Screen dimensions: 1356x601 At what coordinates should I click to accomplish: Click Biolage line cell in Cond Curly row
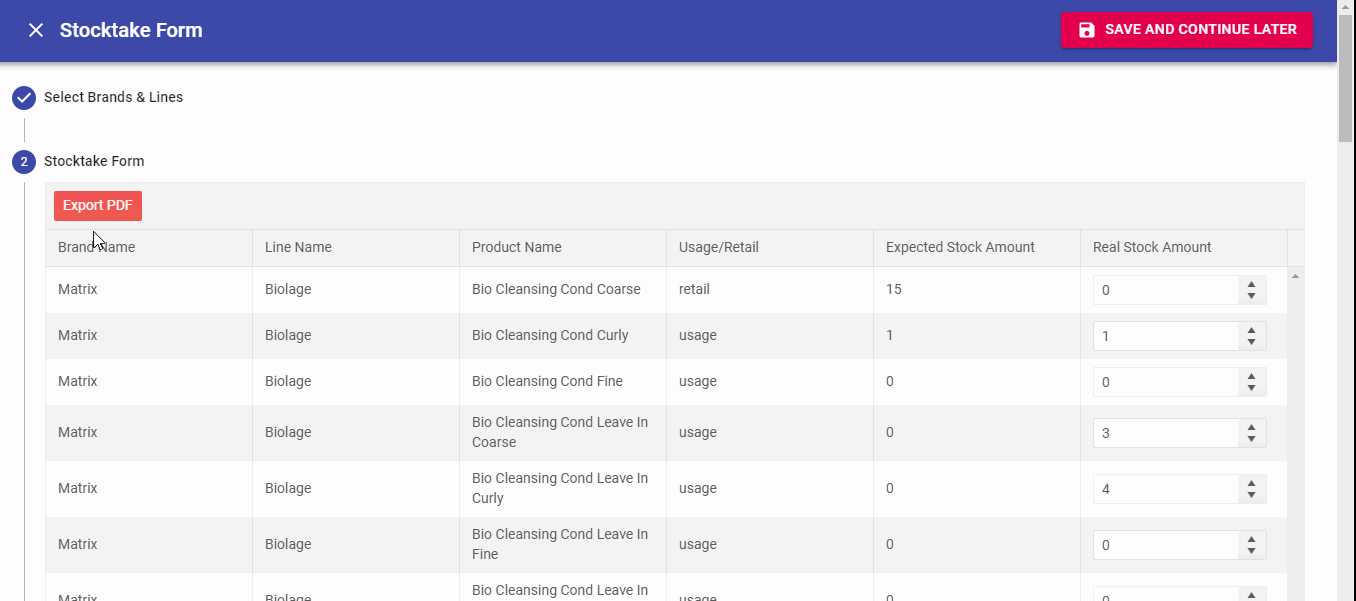[x=356, y=336]
